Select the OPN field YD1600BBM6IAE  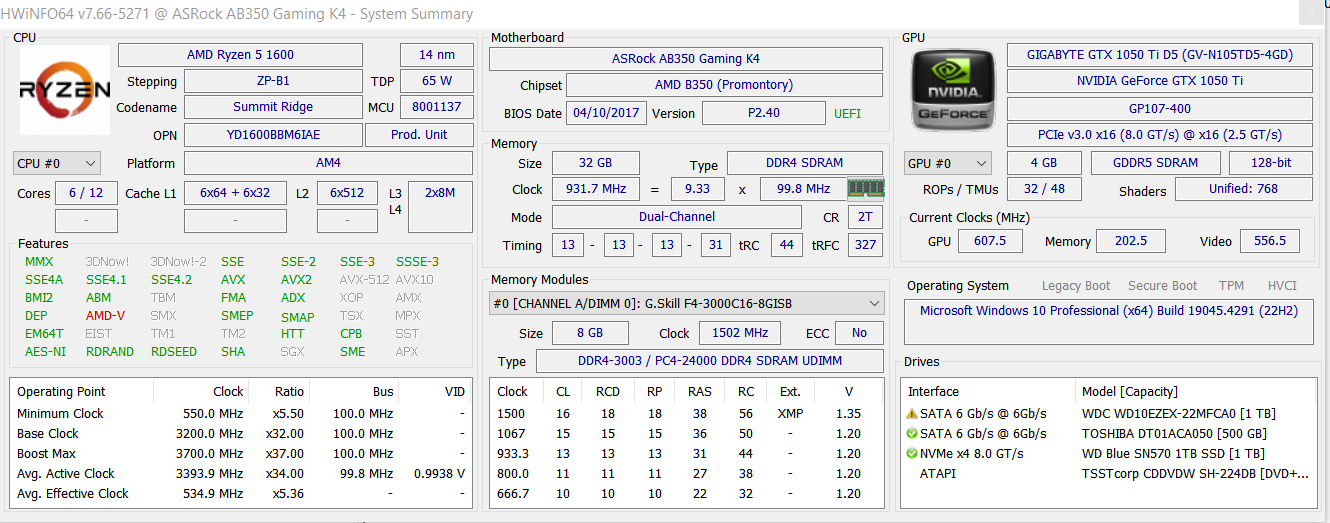point(273,134)
